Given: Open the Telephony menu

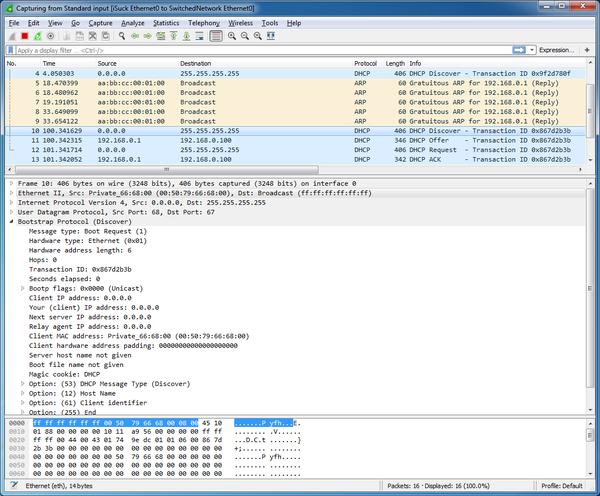Looking at the screenshot, I should (204, 22).
